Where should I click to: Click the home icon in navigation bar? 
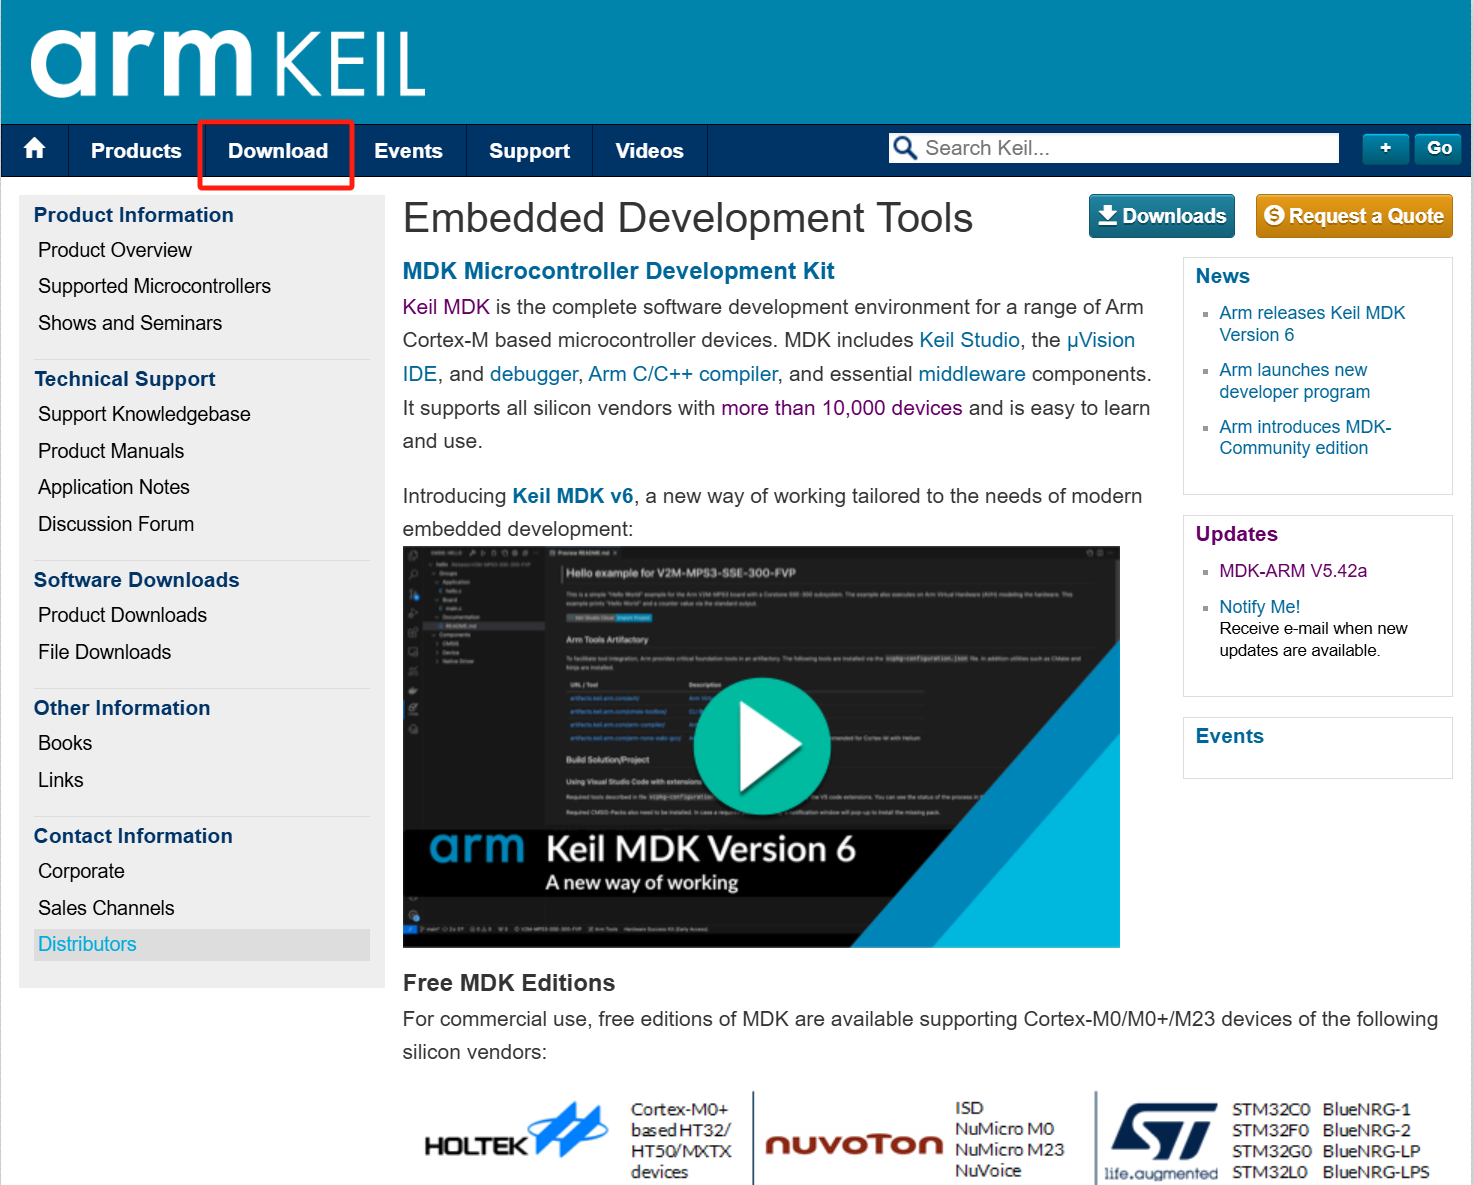tap(35, 149)
